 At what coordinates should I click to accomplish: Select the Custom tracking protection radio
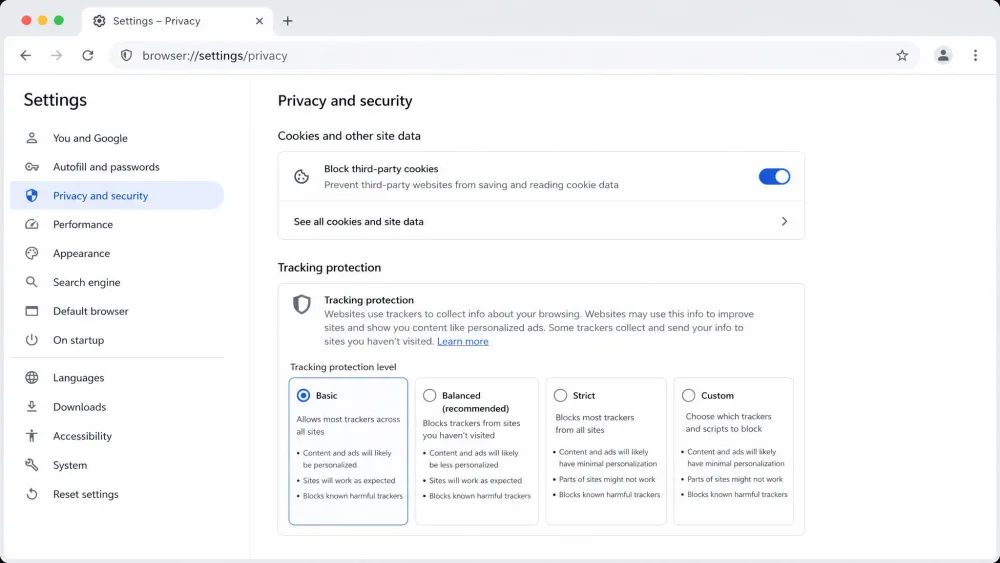(688, 395)
